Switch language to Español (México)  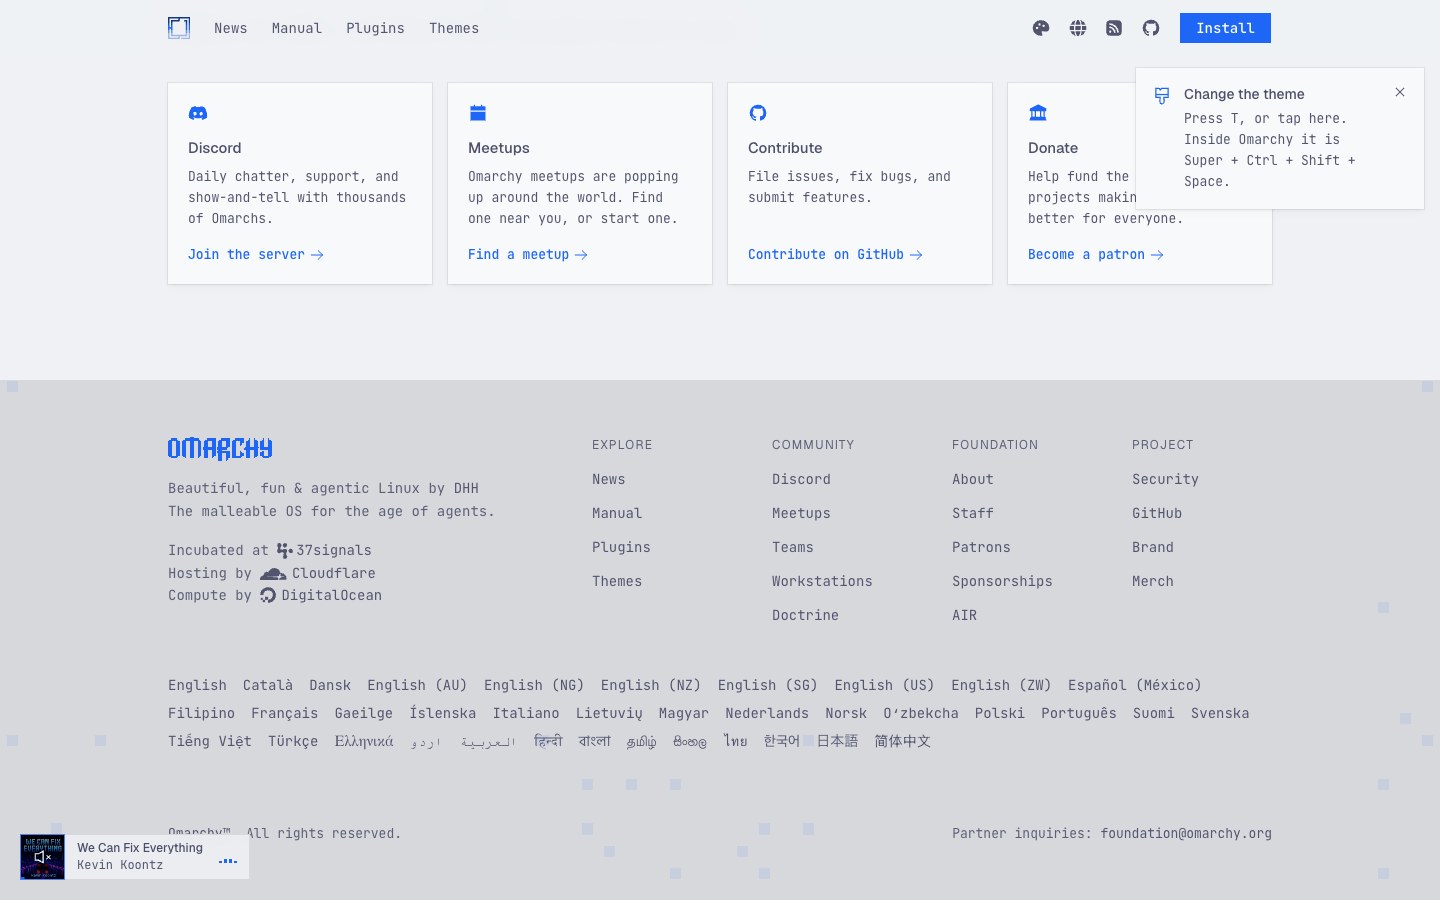coord(1135,685)
